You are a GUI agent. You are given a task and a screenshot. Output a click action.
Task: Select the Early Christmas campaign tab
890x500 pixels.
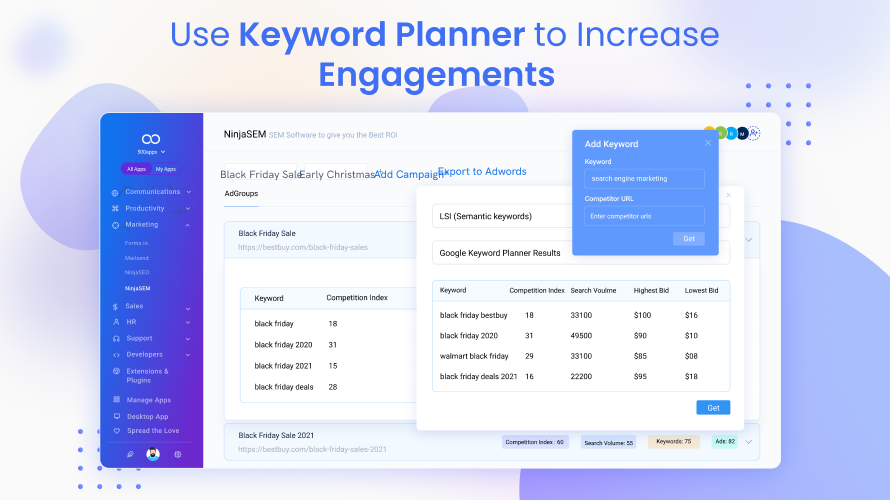click(337, 174)
